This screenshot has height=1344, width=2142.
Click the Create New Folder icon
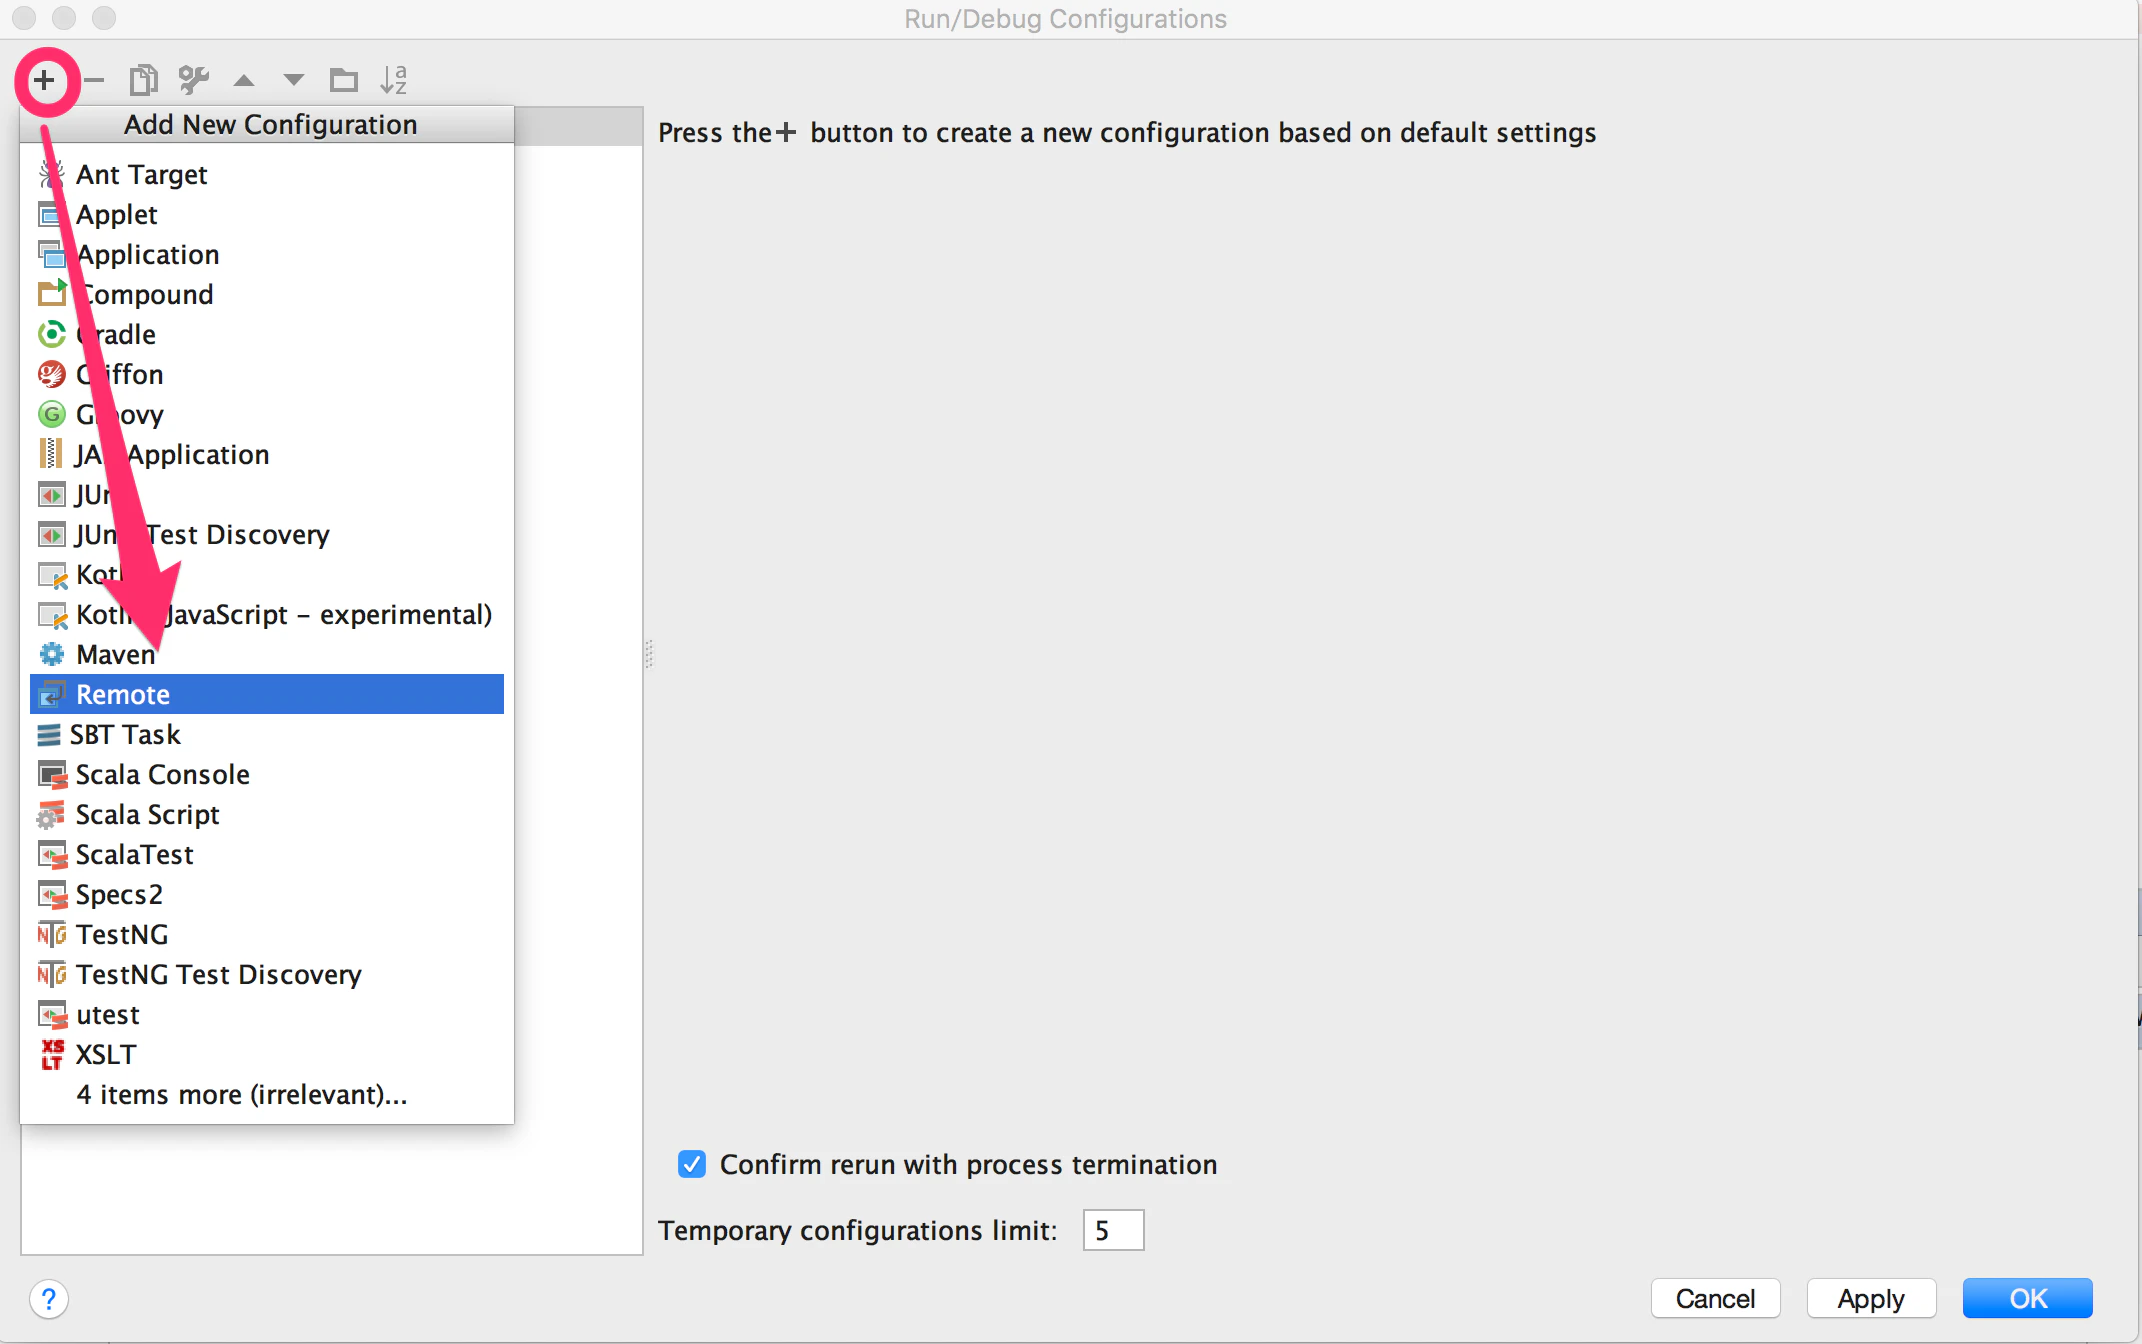point(344,80)
